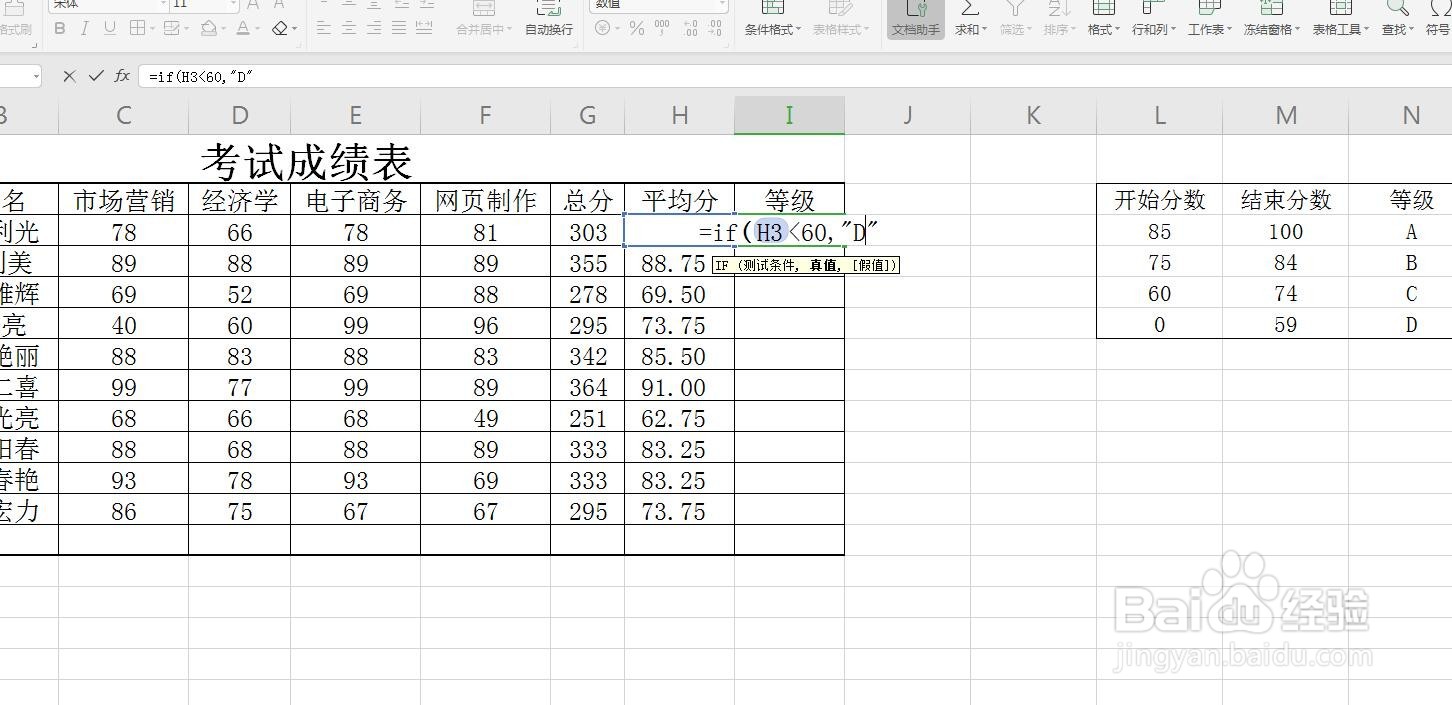The width and height of the screenshot is (1452, 705).
Task: Open the eraser clear dropdown arrow
Action: point(294,29)
